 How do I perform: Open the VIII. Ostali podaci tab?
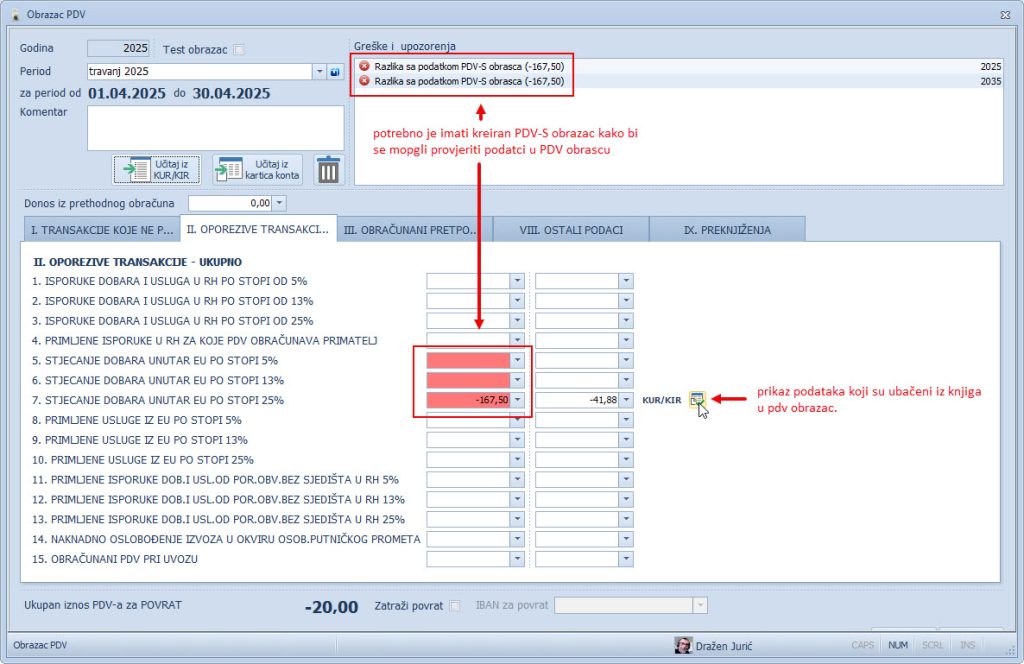point(571,229)
